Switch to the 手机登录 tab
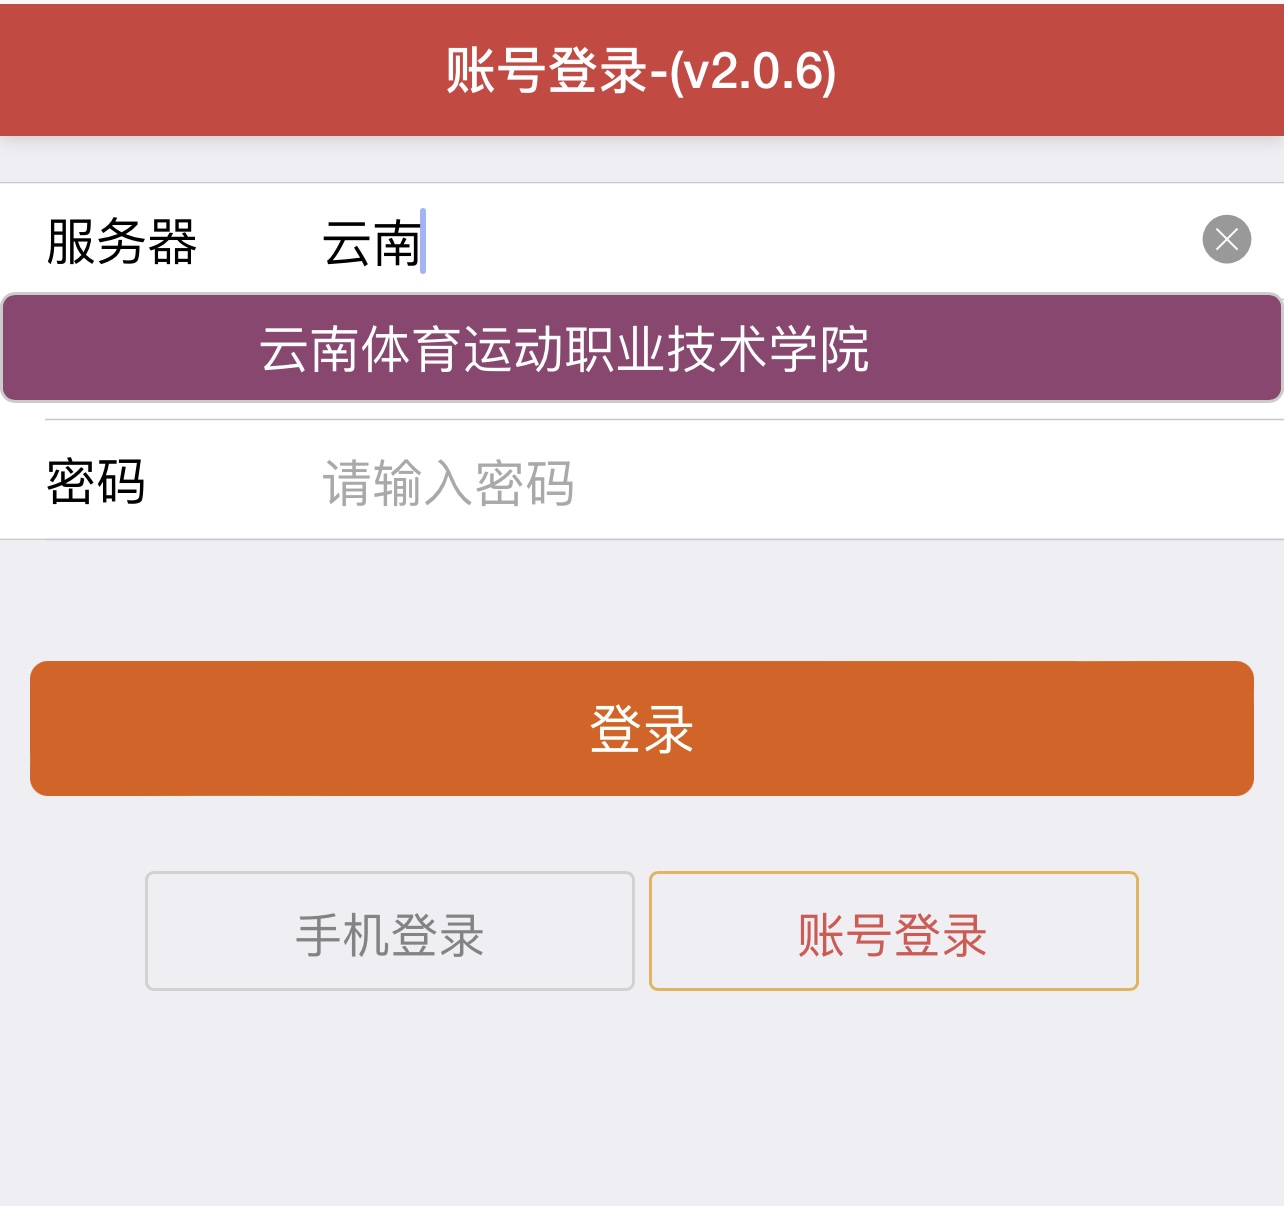Image resolution: width=1284 pixels, height=1206 pixels. pos(390,931)
